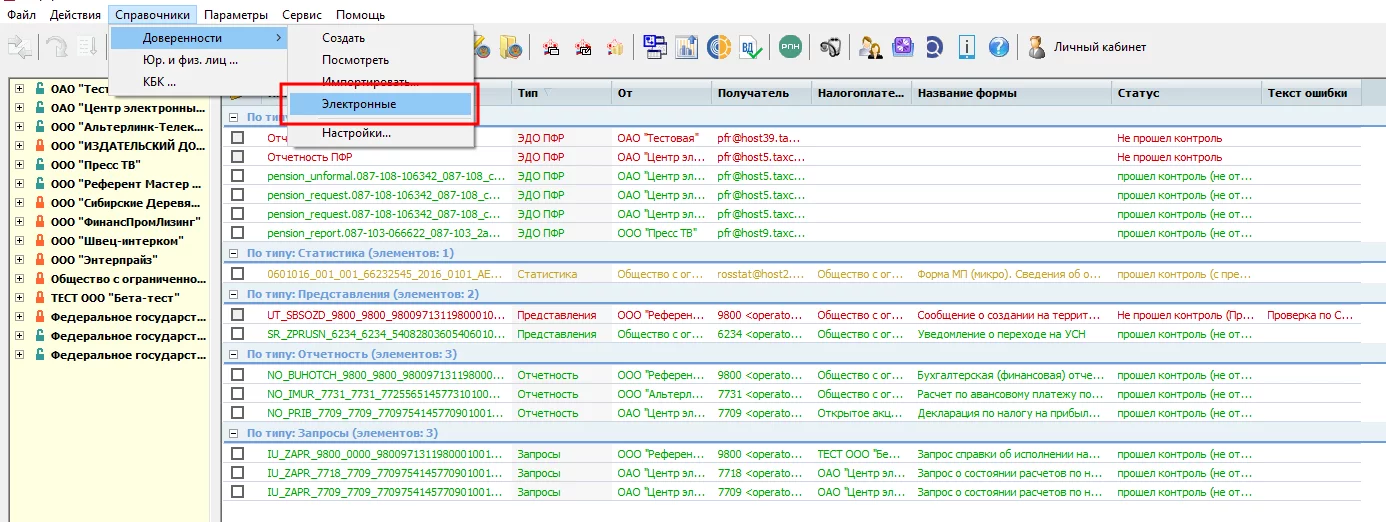Screen dimensions: 1386x522
Task: Expand the ООО "Энтерпрайз" tree node
Action: pyautogui.click(x=19, y=260)
